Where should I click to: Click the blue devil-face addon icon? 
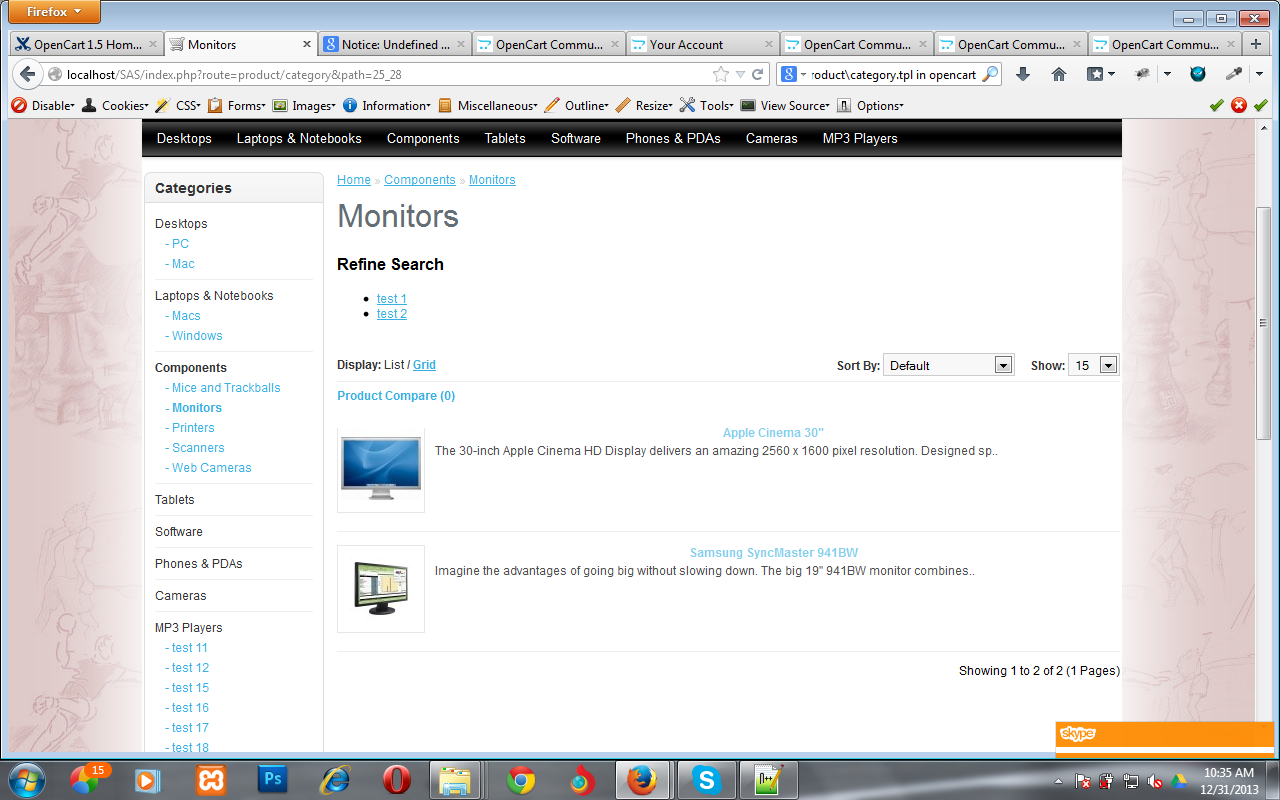(1197, 74)
